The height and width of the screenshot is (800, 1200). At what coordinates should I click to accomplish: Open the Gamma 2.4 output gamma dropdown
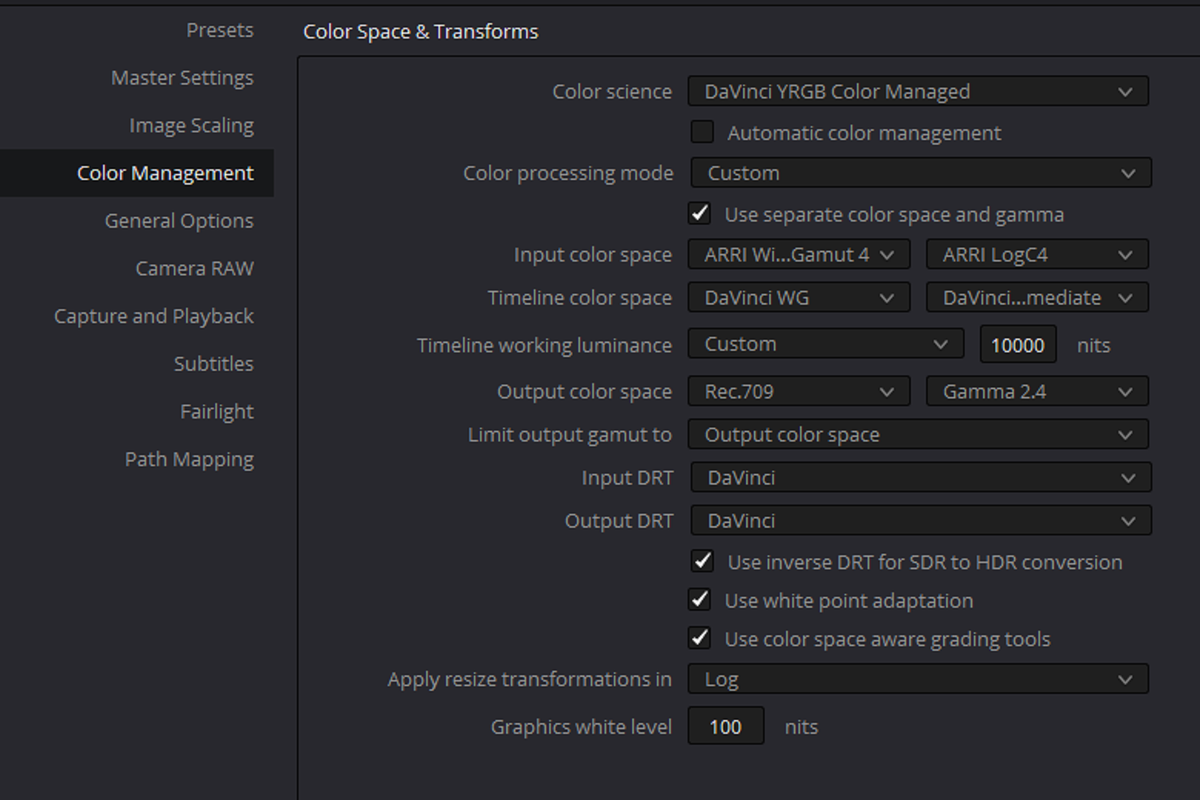(1037, 392)
